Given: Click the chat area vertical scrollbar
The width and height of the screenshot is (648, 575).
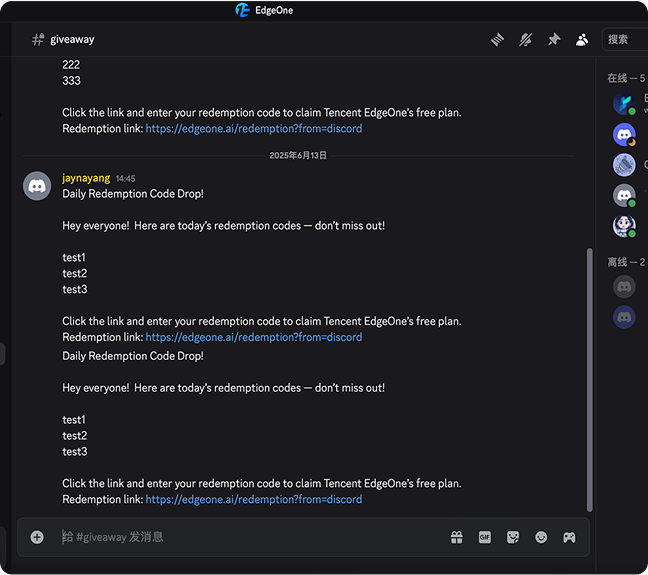Looking at the screenshot, I should (x=589, y=380).
